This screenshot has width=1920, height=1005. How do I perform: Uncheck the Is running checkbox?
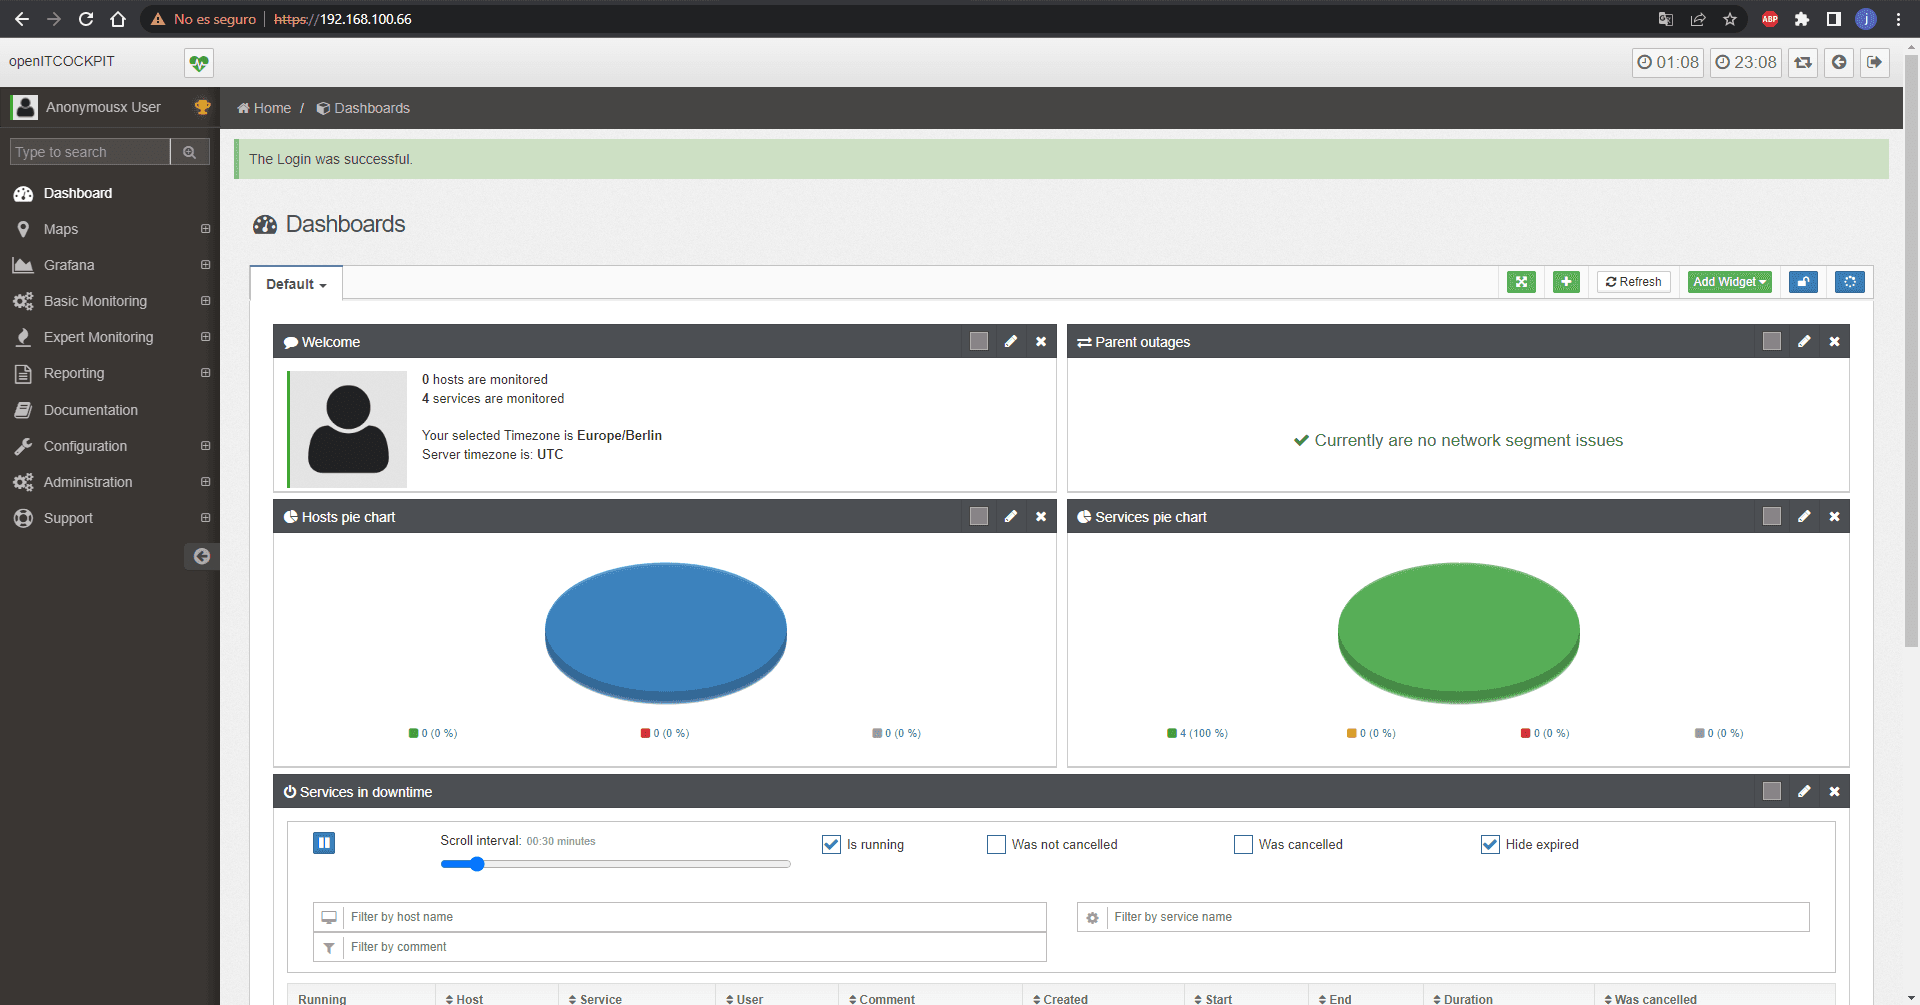tap(831, 845)
